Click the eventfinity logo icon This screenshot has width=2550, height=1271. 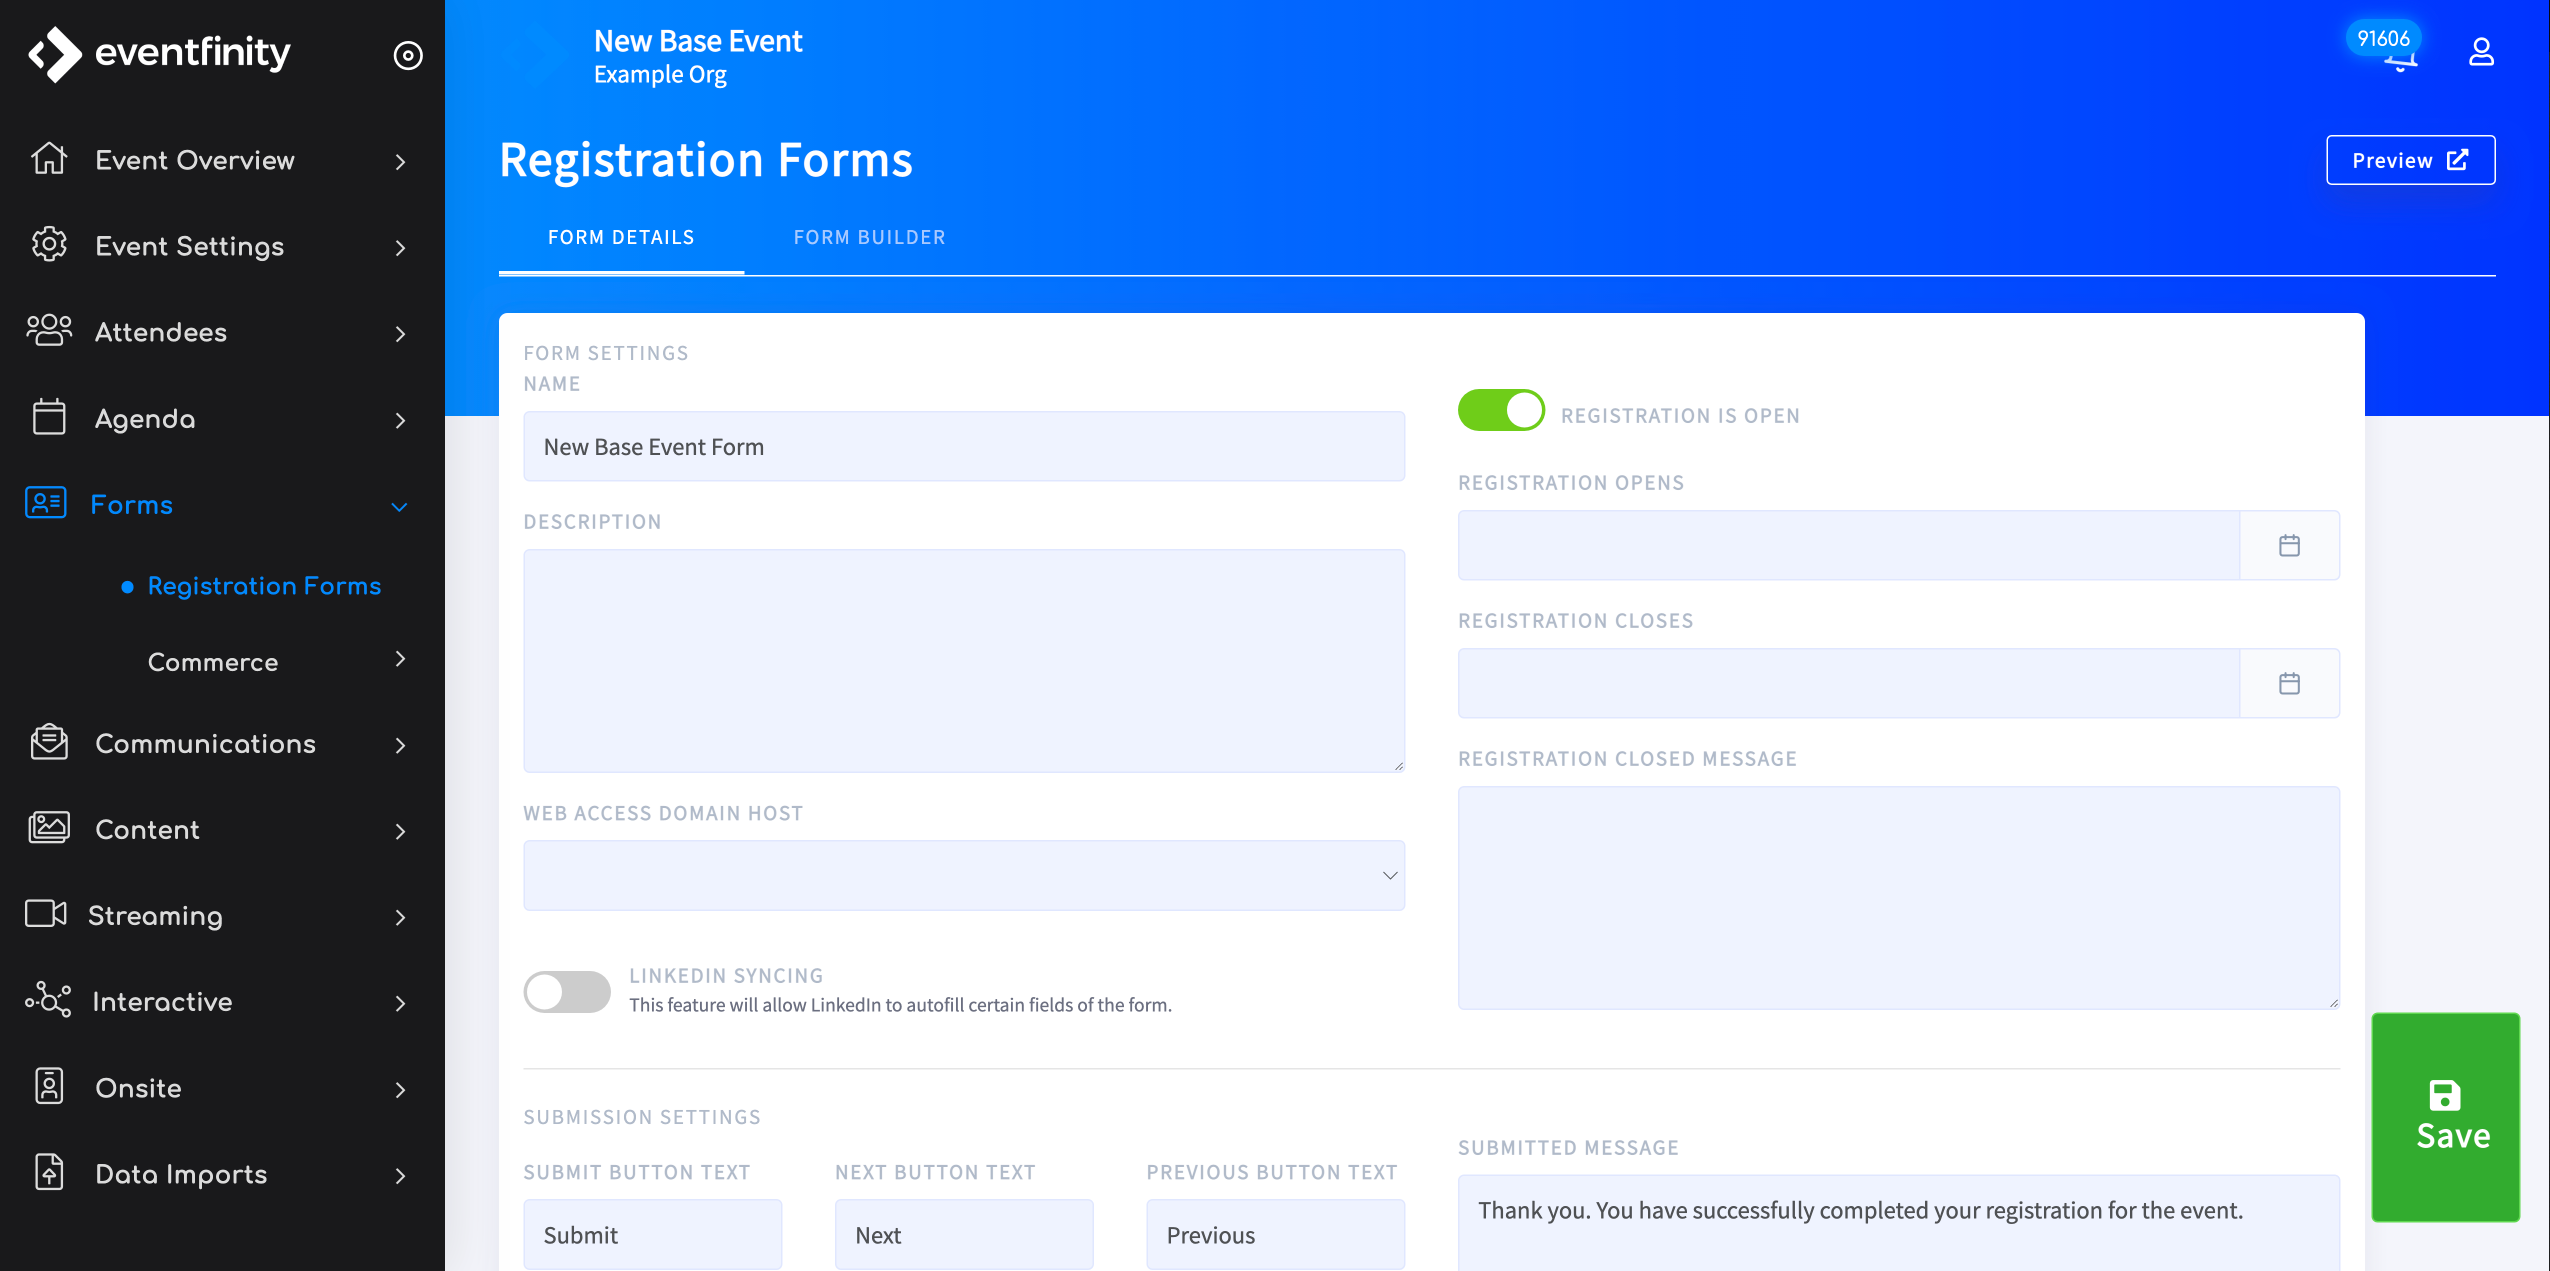(54, 54)
